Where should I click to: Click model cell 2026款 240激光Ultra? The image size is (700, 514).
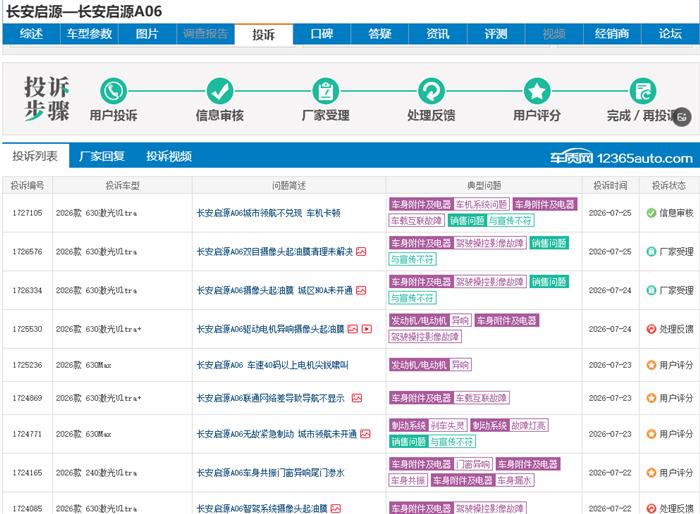click(x=96, y=472)
